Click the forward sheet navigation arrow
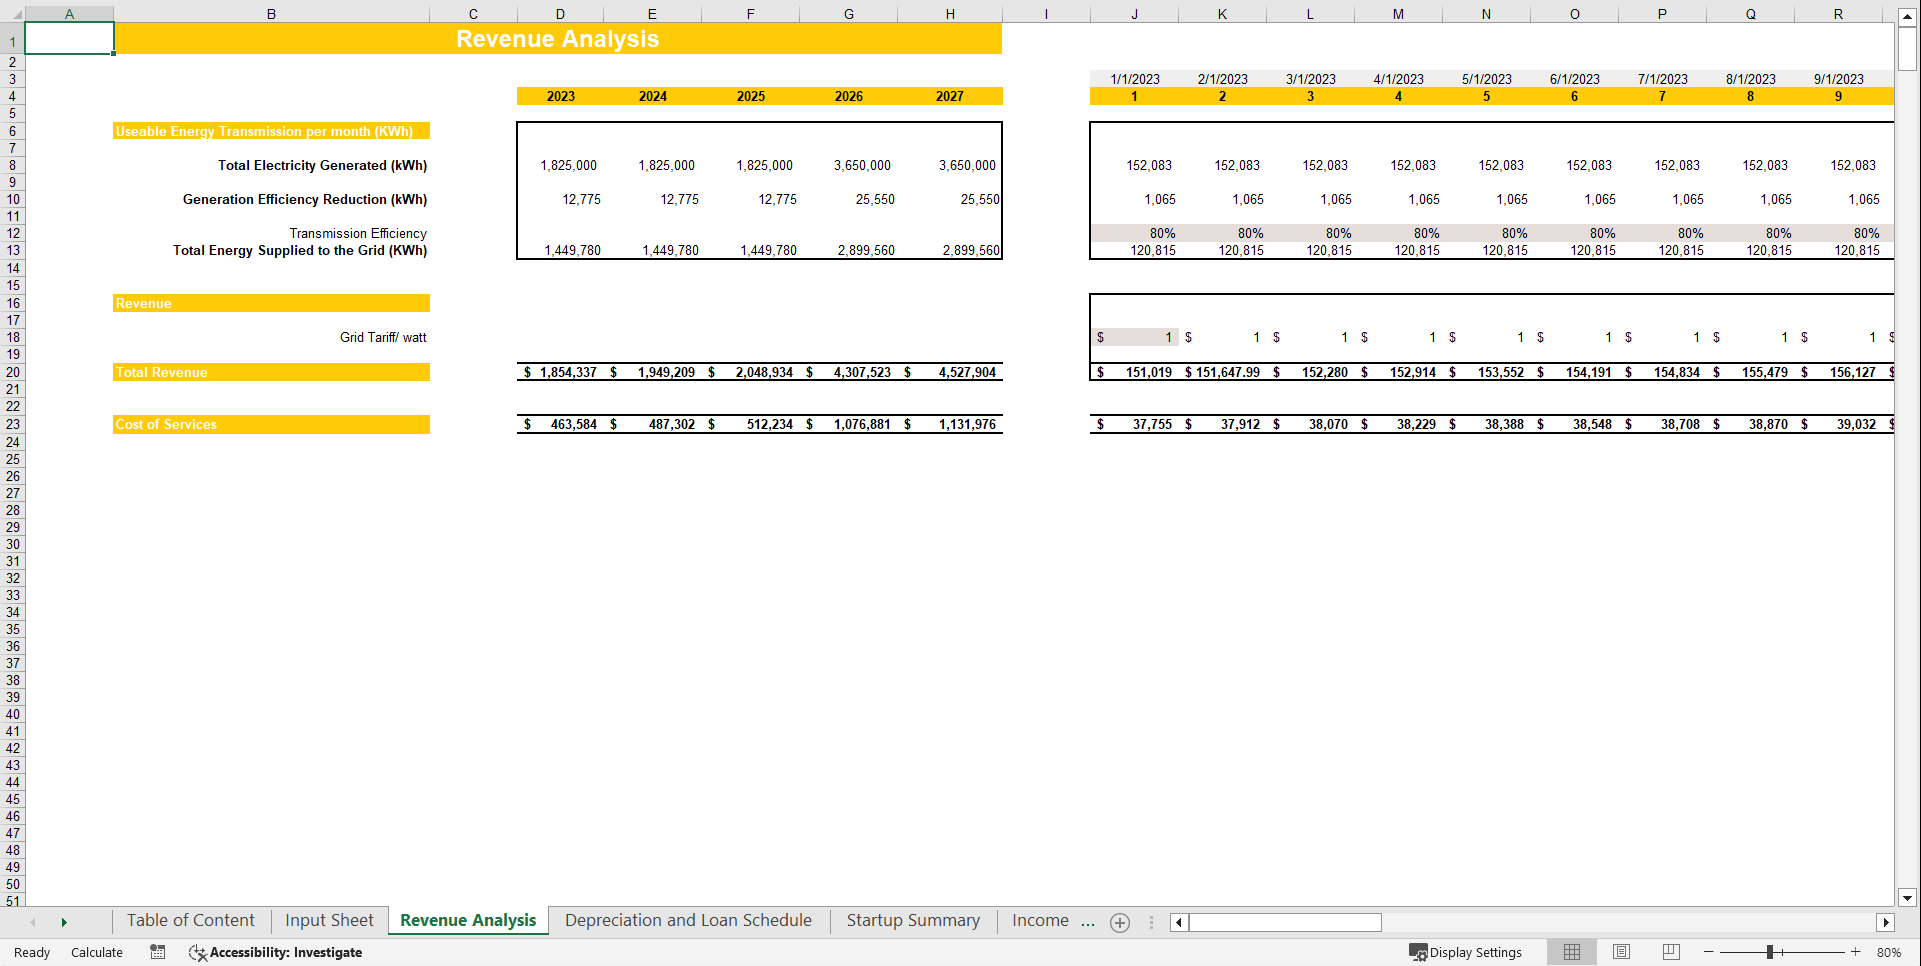1921x966 pixels. (x=64, y=921)
